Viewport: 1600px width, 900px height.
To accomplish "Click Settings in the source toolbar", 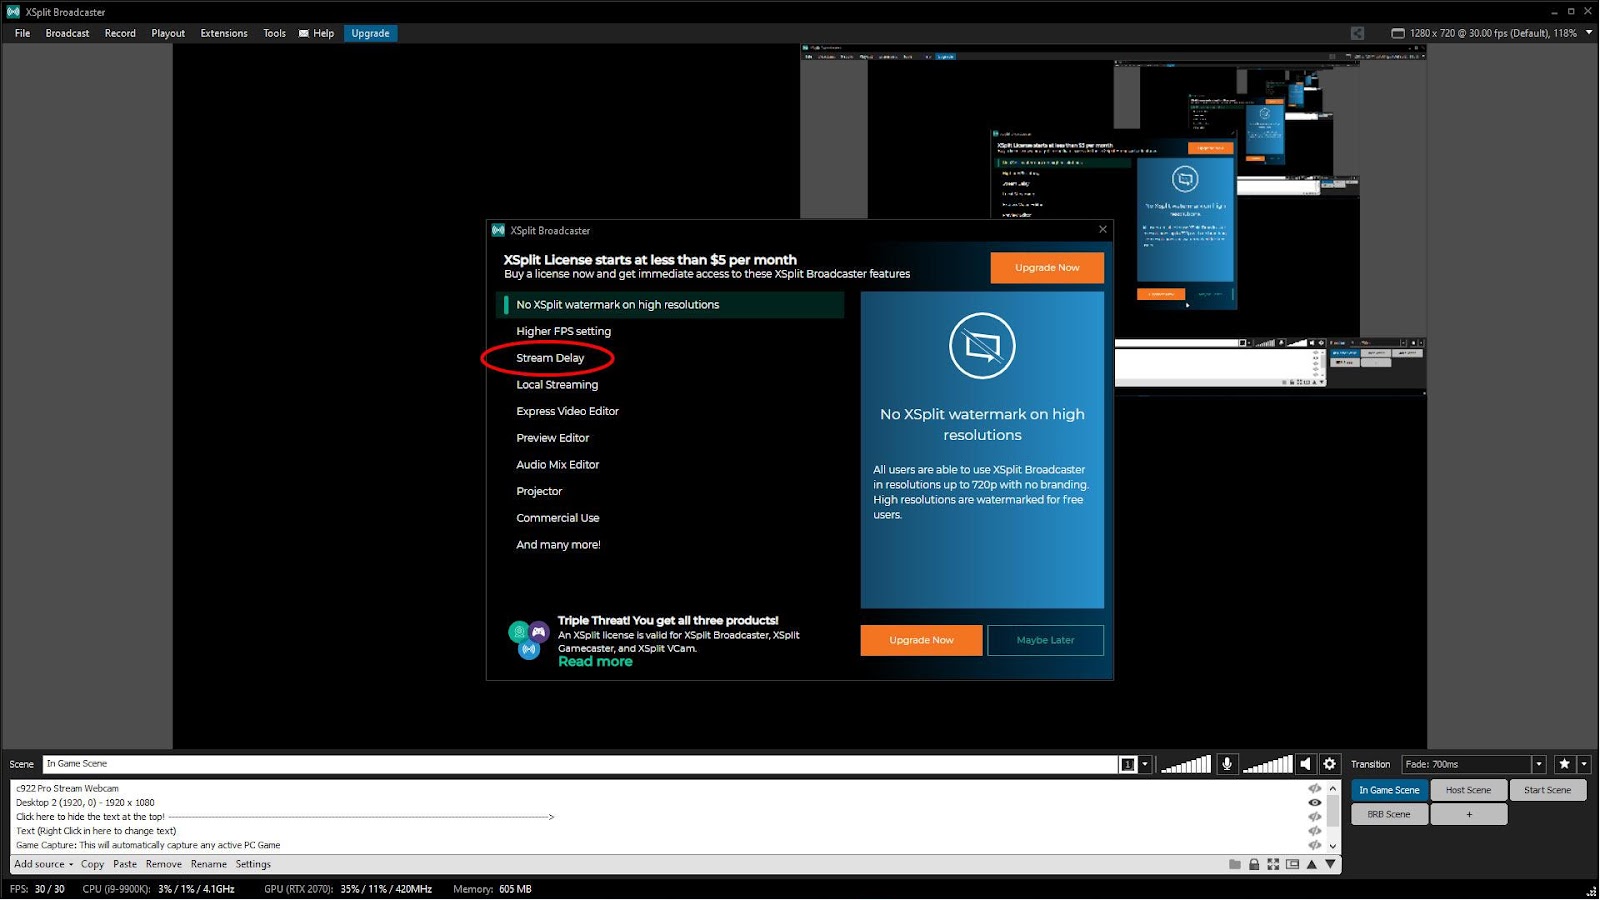I will (253, 864).
